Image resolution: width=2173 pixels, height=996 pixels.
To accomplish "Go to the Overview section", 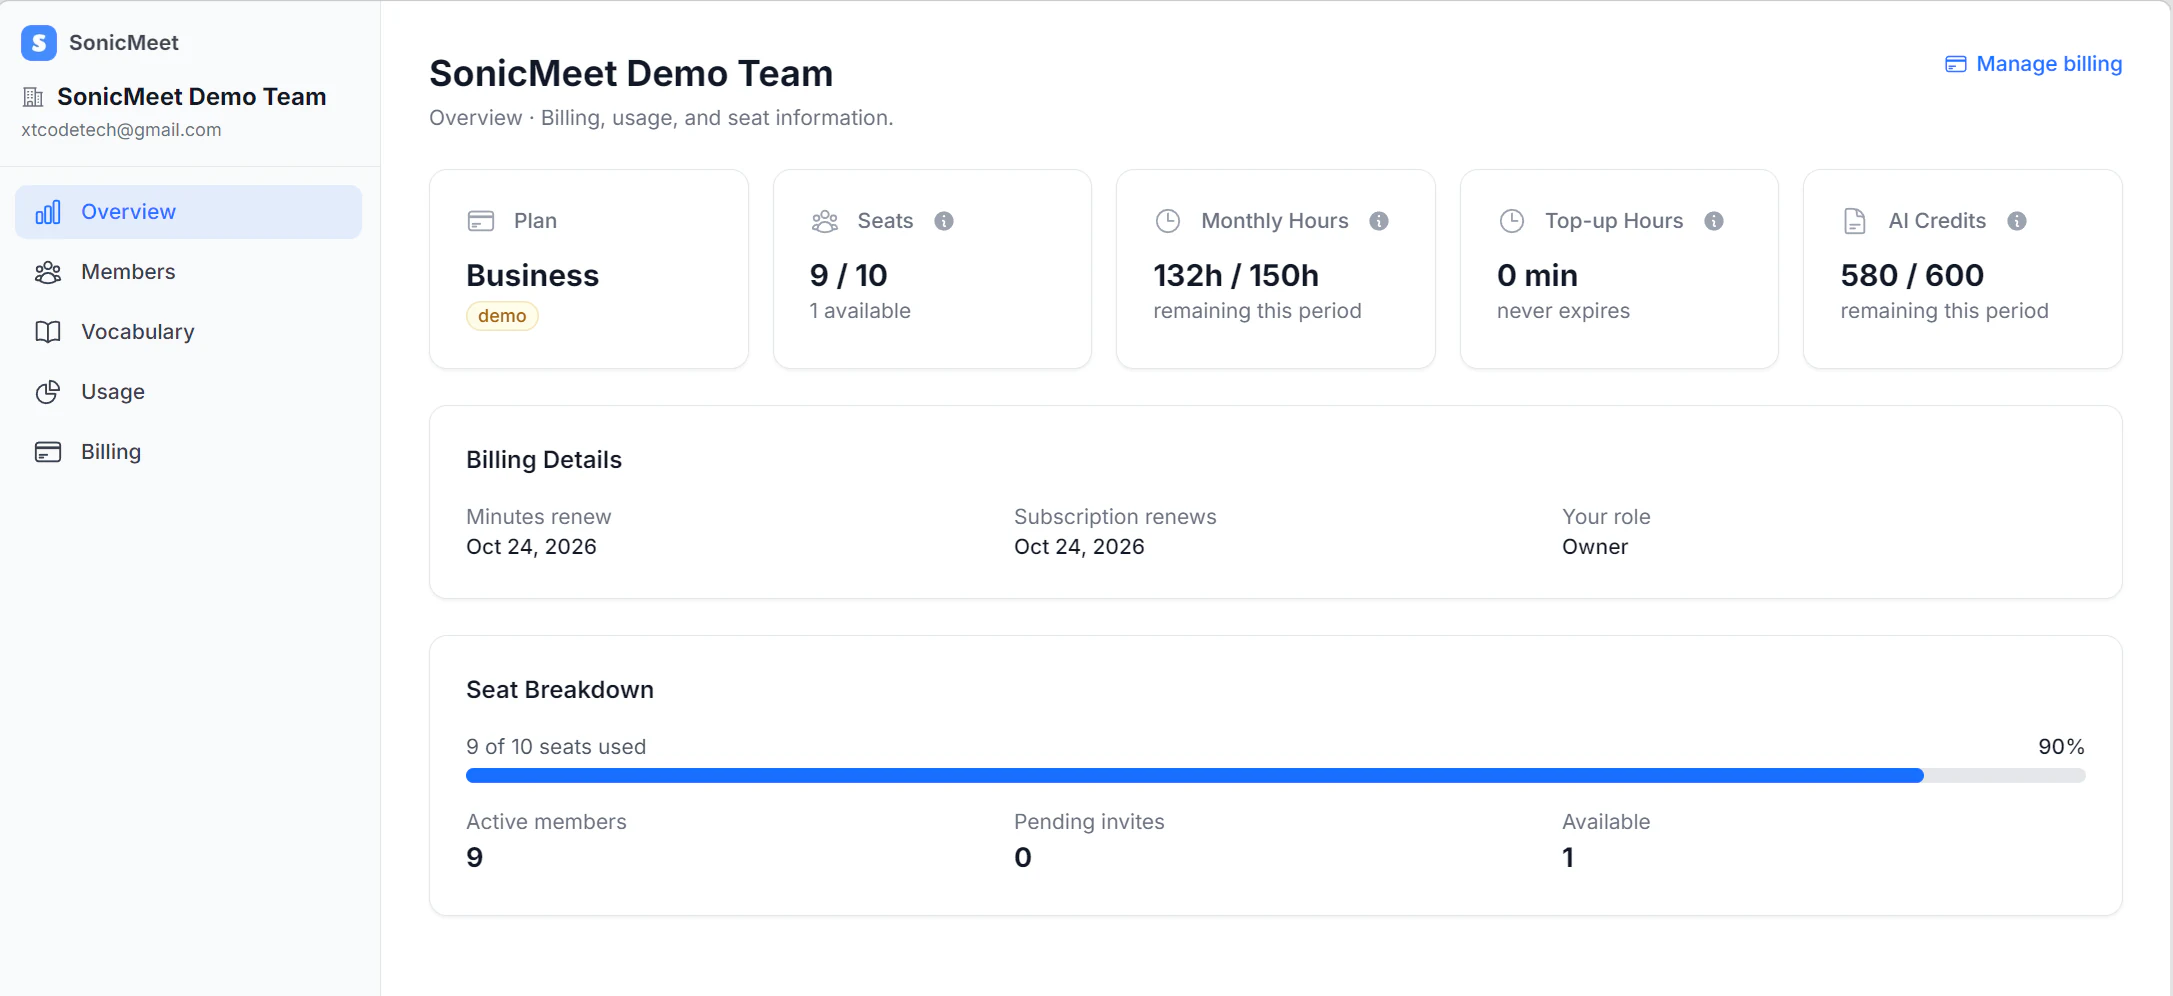I will click(188, 212).
